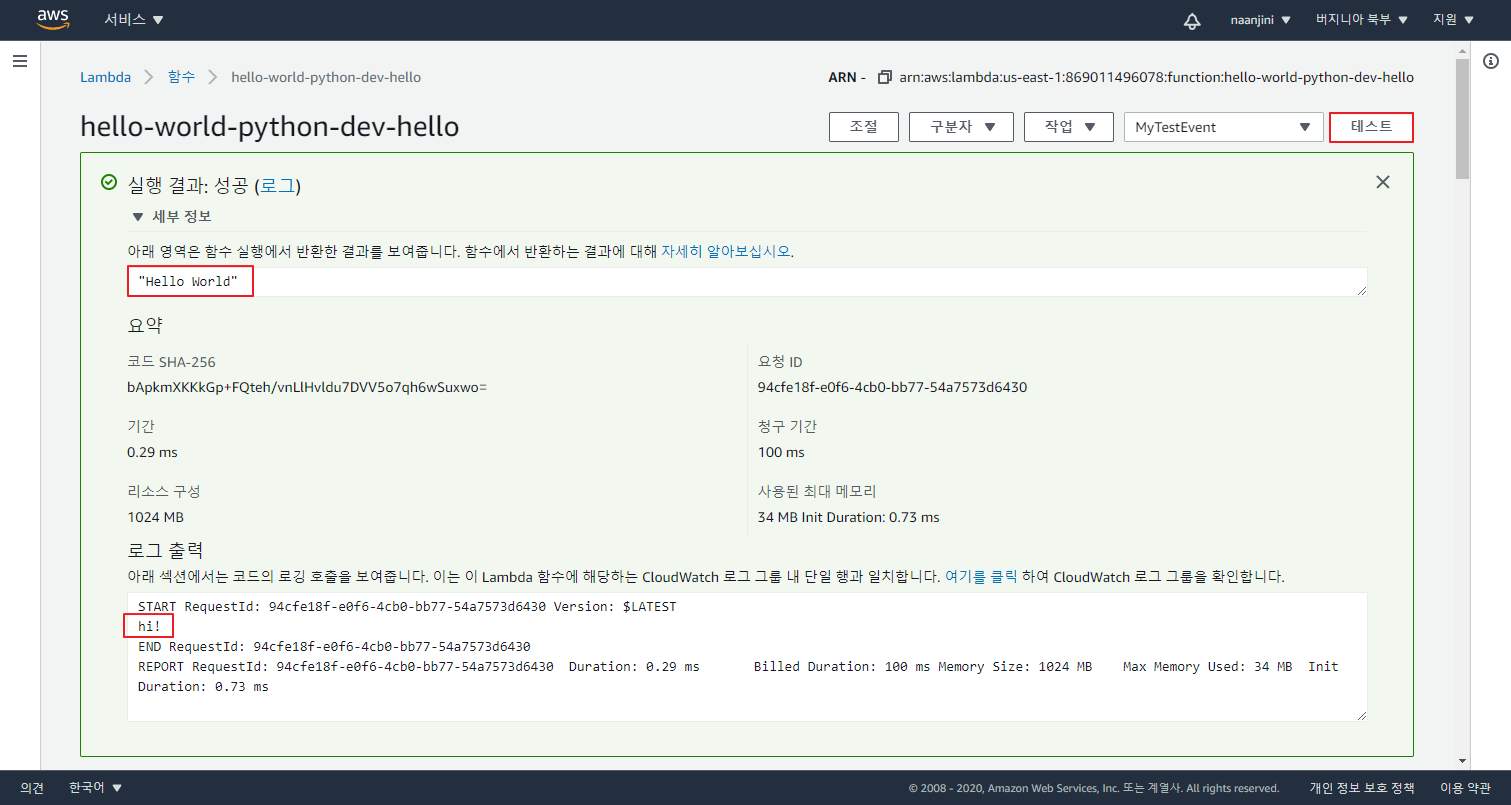Select the REPORT RequestId log line
Viewport: 1511px width, 805px height.
pyautogui.click(x=738, y=677)
